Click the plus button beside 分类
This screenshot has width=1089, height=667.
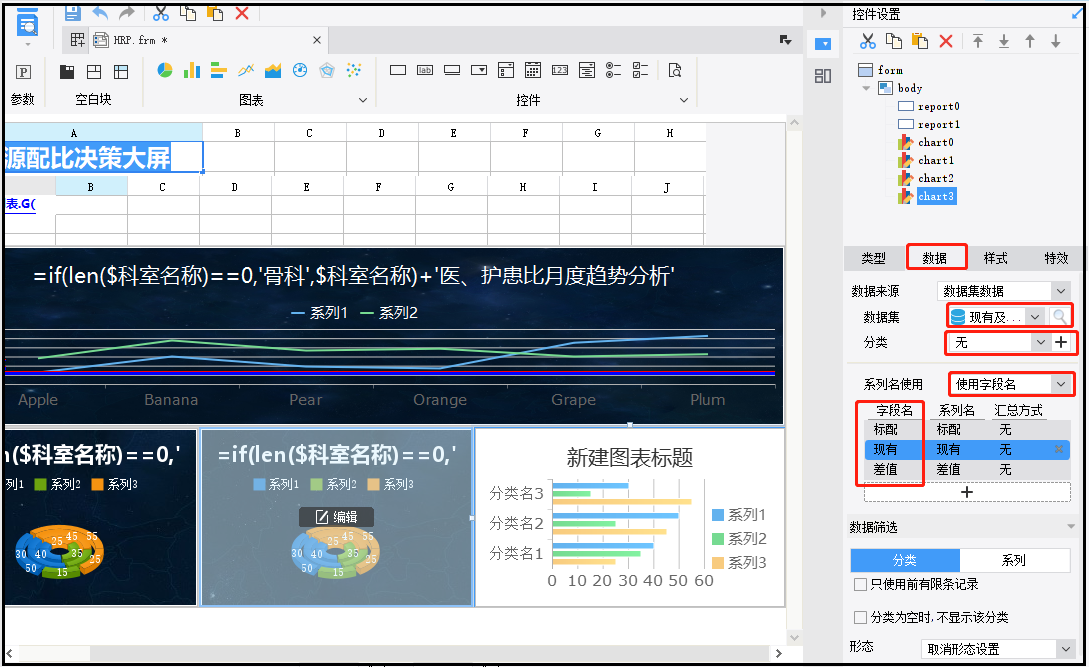1061,343
